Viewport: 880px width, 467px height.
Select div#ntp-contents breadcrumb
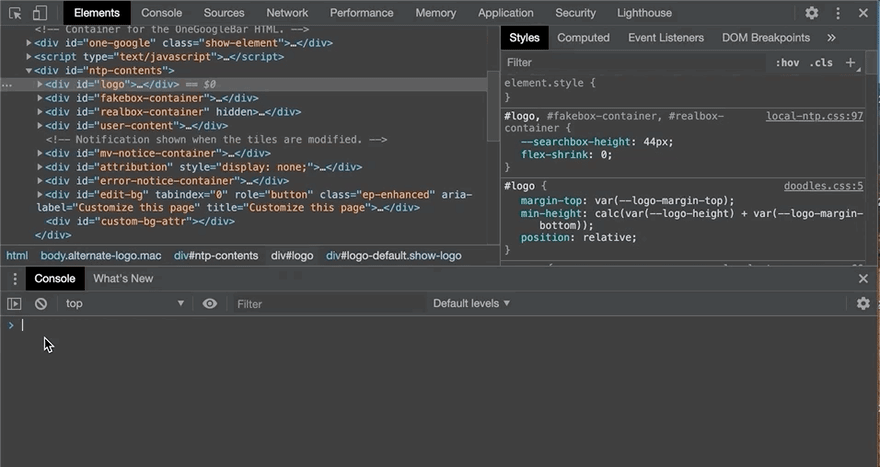click(216, 255)
